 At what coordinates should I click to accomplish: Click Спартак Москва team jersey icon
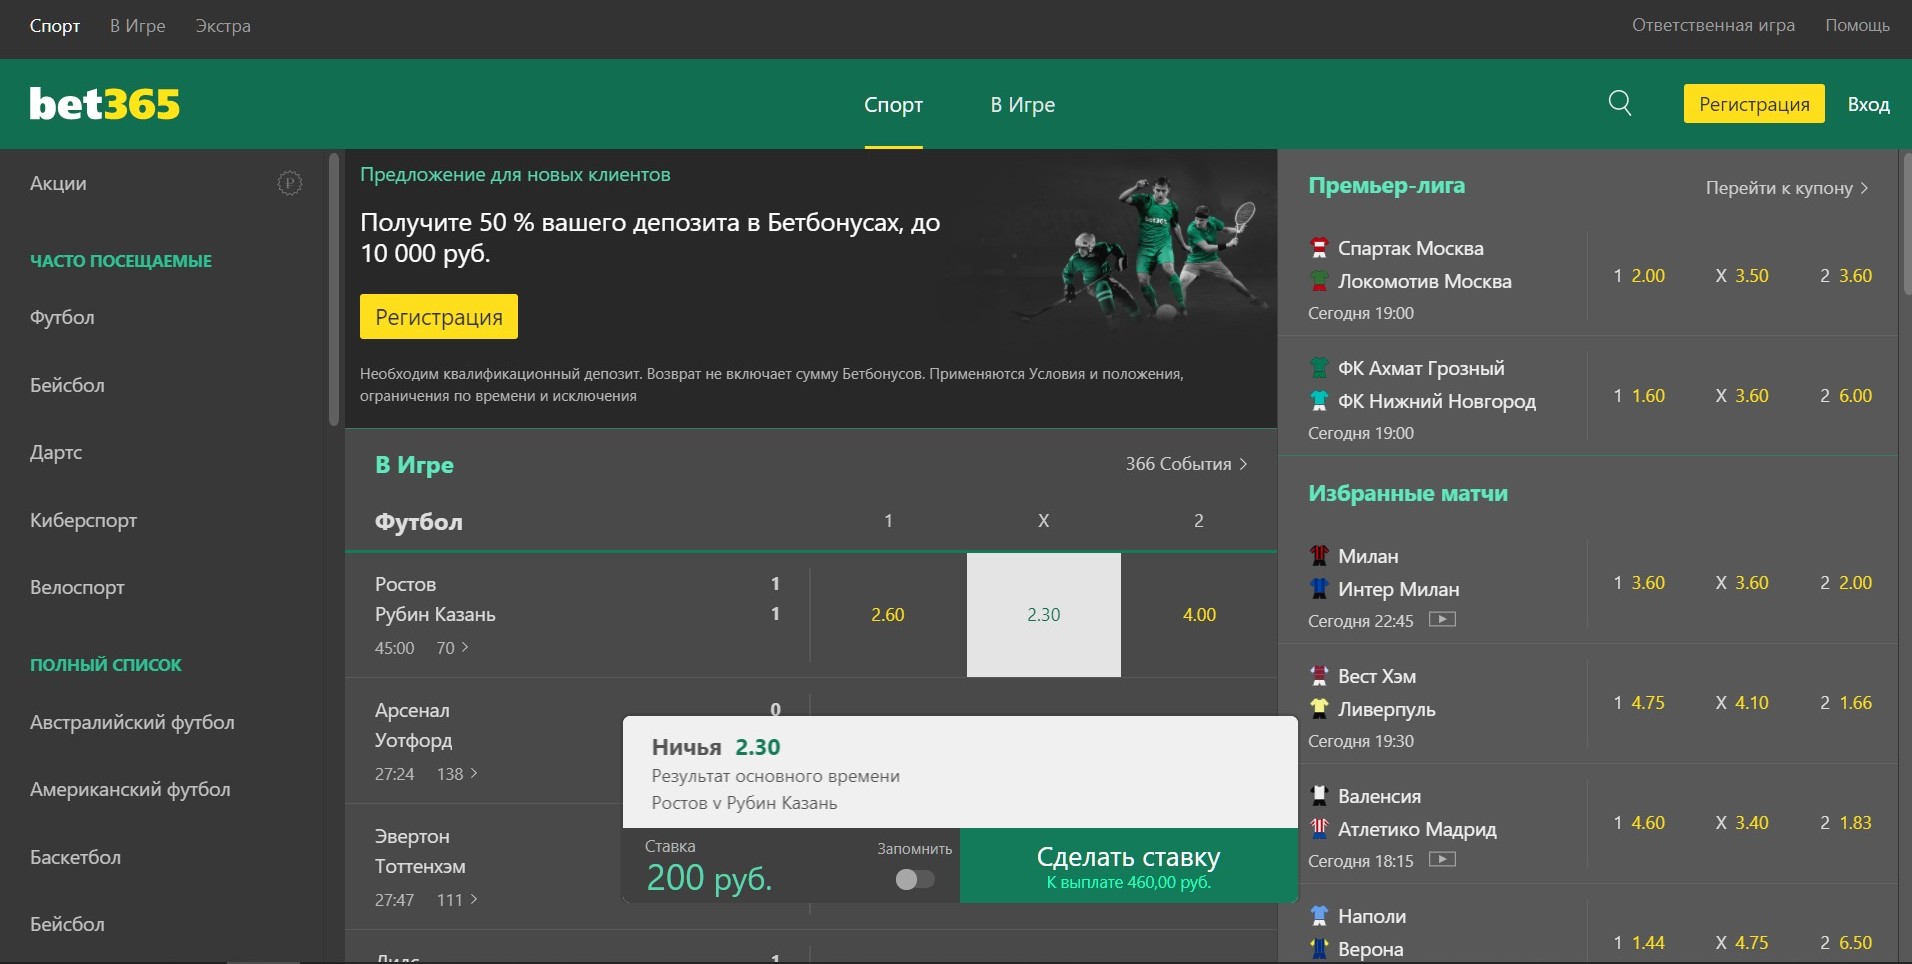pyautogui.click(x=1319, y=248)
